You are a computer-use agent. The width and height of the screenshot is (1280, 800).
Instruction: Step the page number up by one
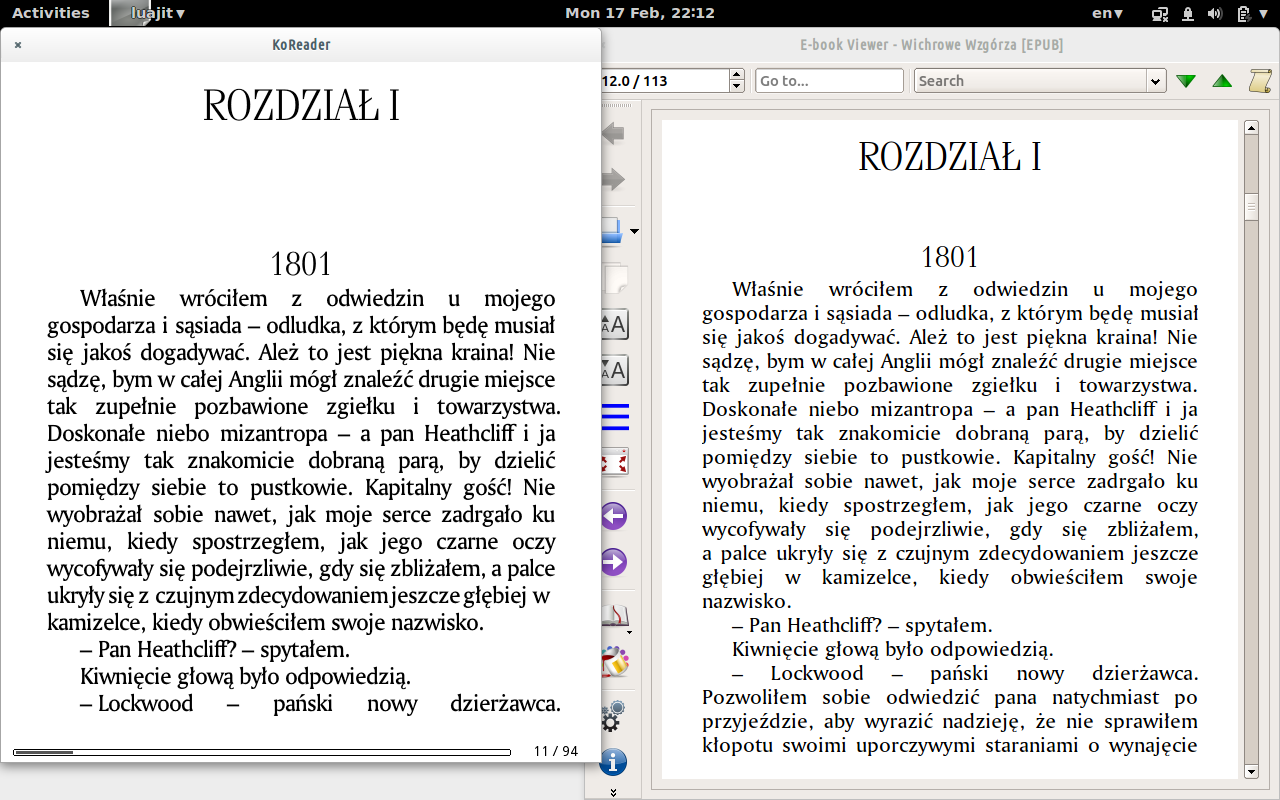(738, 75)
